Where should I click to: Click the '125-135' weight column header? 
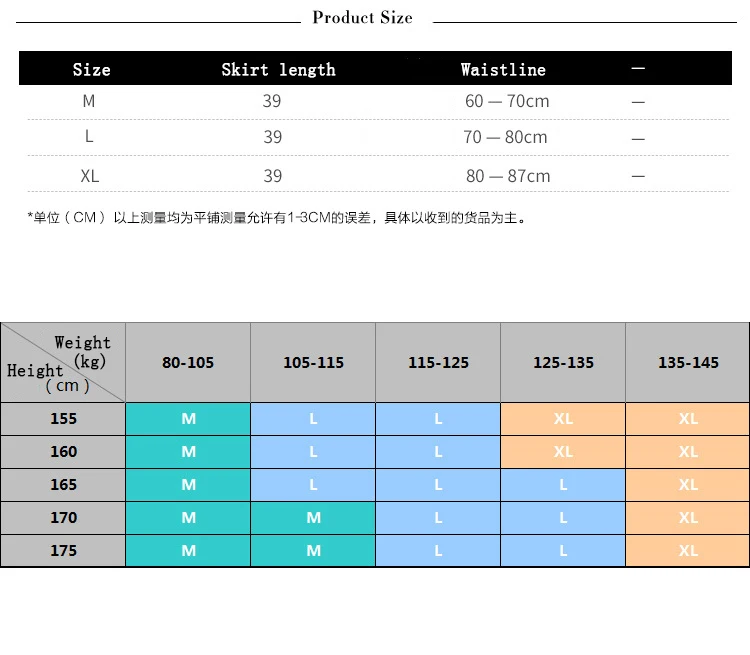coord(563,363)
